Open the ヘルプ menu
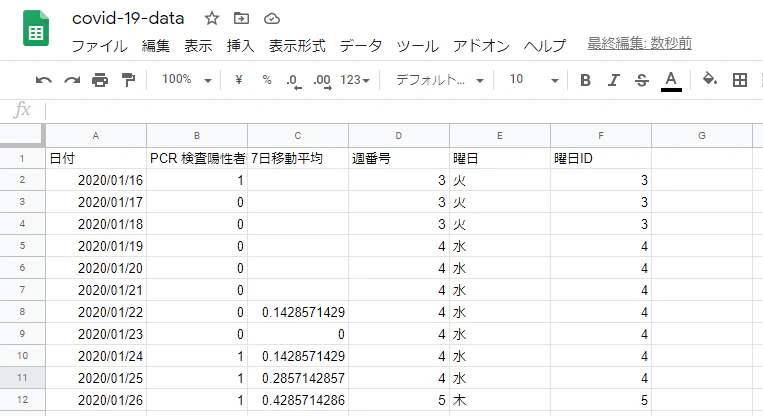This screenshot has width=763, height=416. point(545,46)
